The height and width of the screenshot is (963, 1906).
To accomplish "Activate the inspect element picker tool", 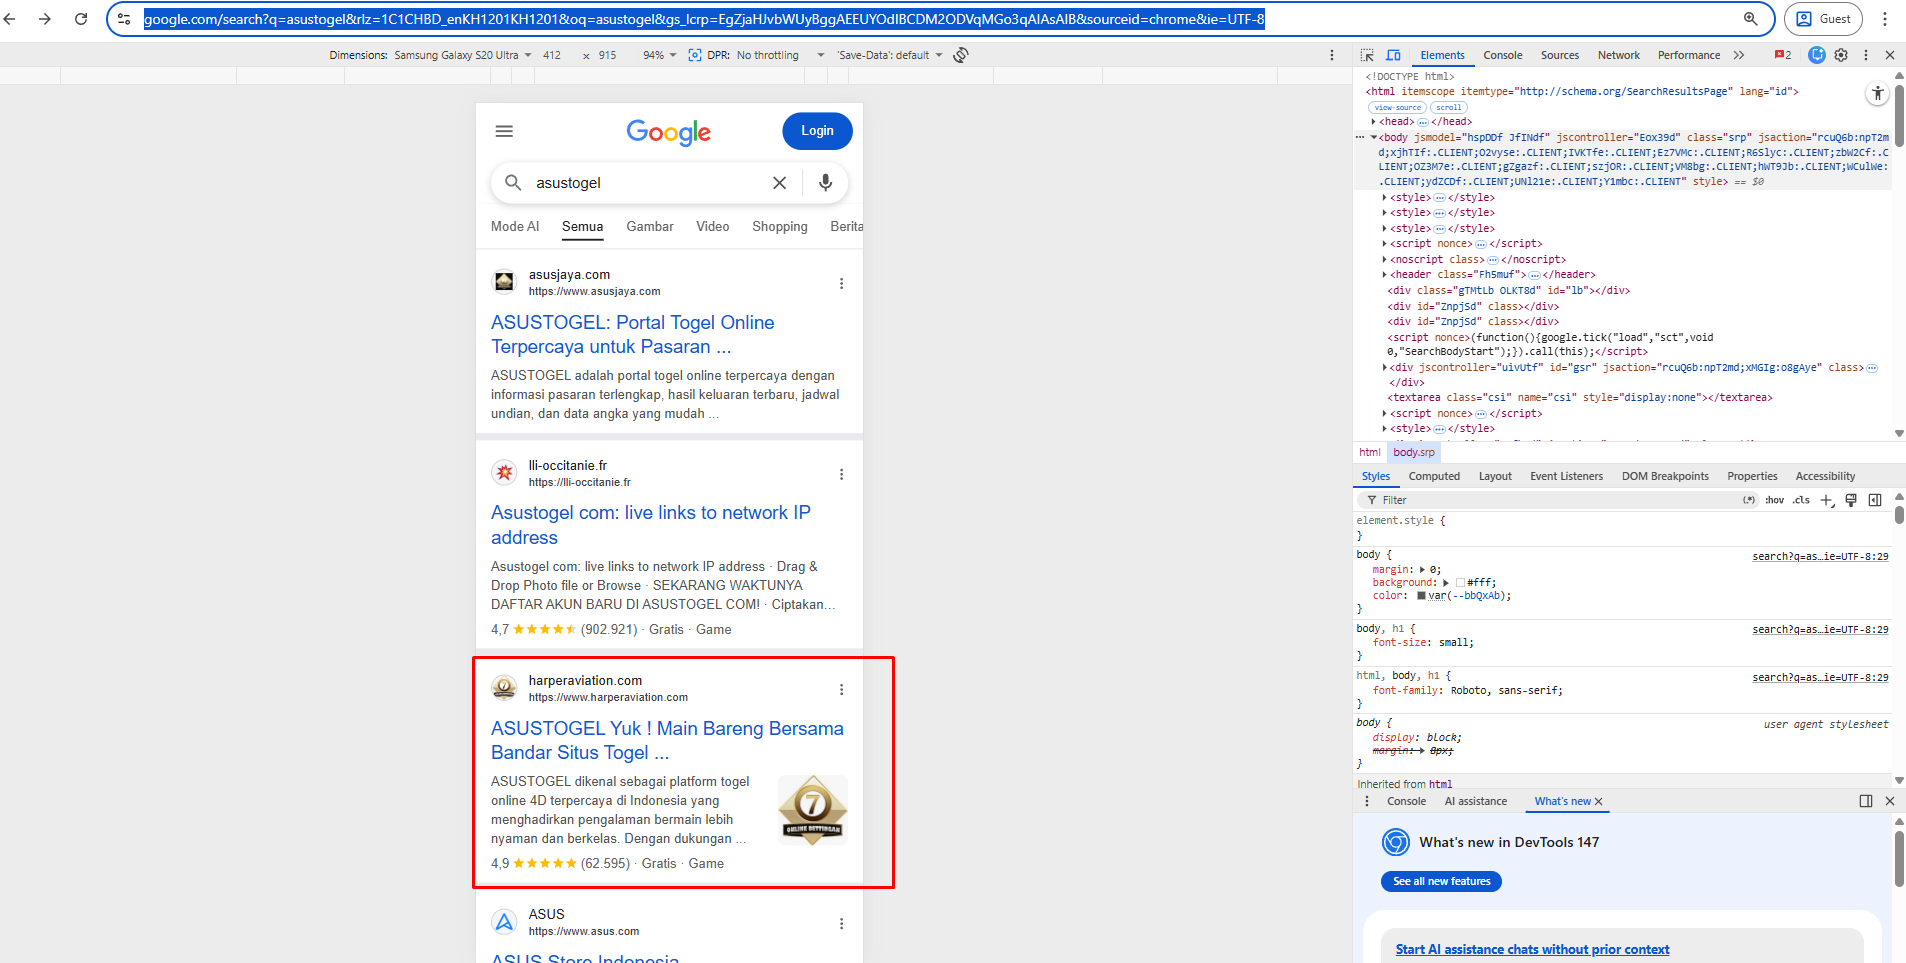I will point(1367,55).
